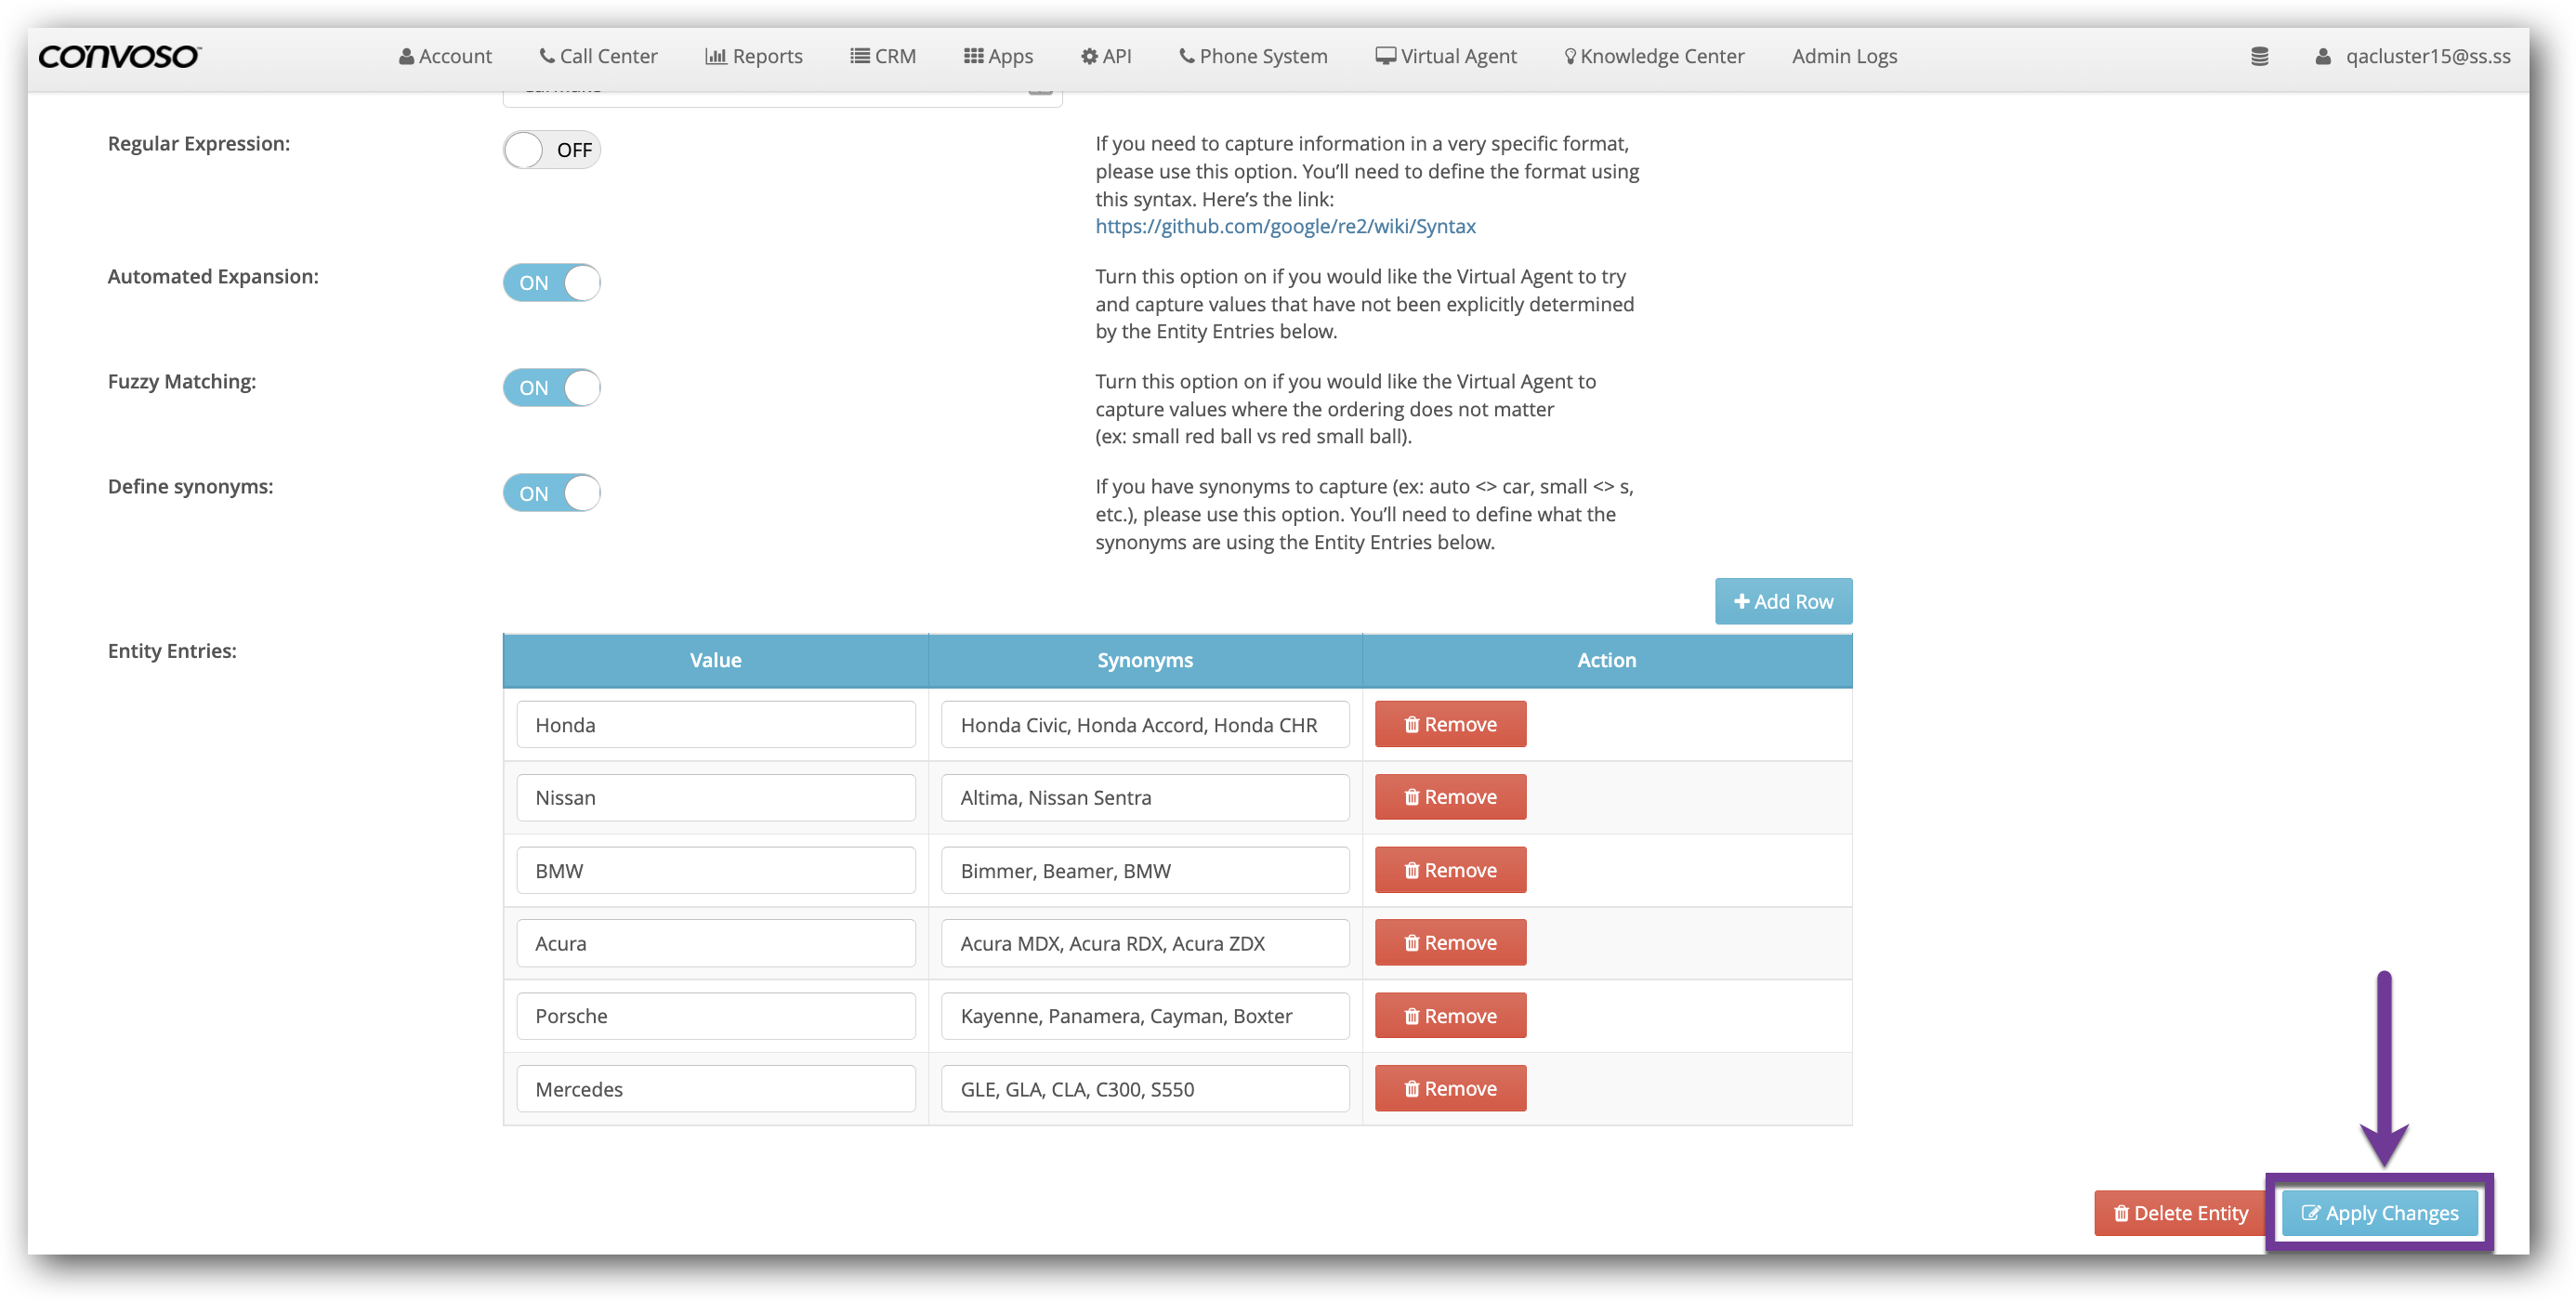Click the user profile icon beside qacluster15
The height and width of the screenshot is (1301, 2576).
point(2323,57)
